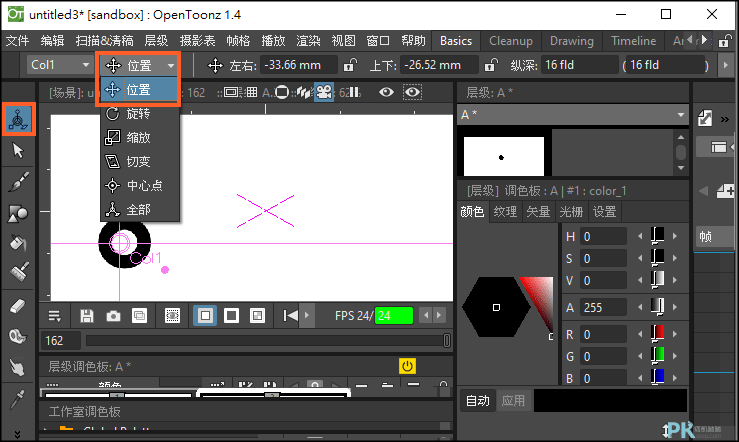This screenshot has width=739, height=442.
Task: Toggle the 左右 position lock
Action: [x=349, y=65]
